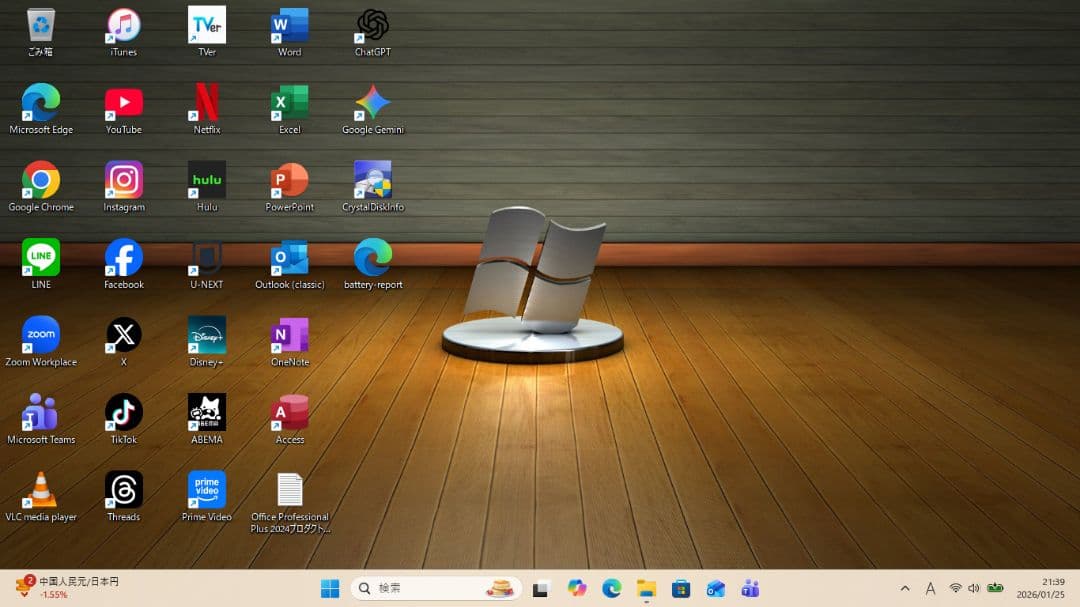This screenshot has width=1080, height=607.
Task: Click the Google Gemini shortcut icon
Action: coord(372,103)
